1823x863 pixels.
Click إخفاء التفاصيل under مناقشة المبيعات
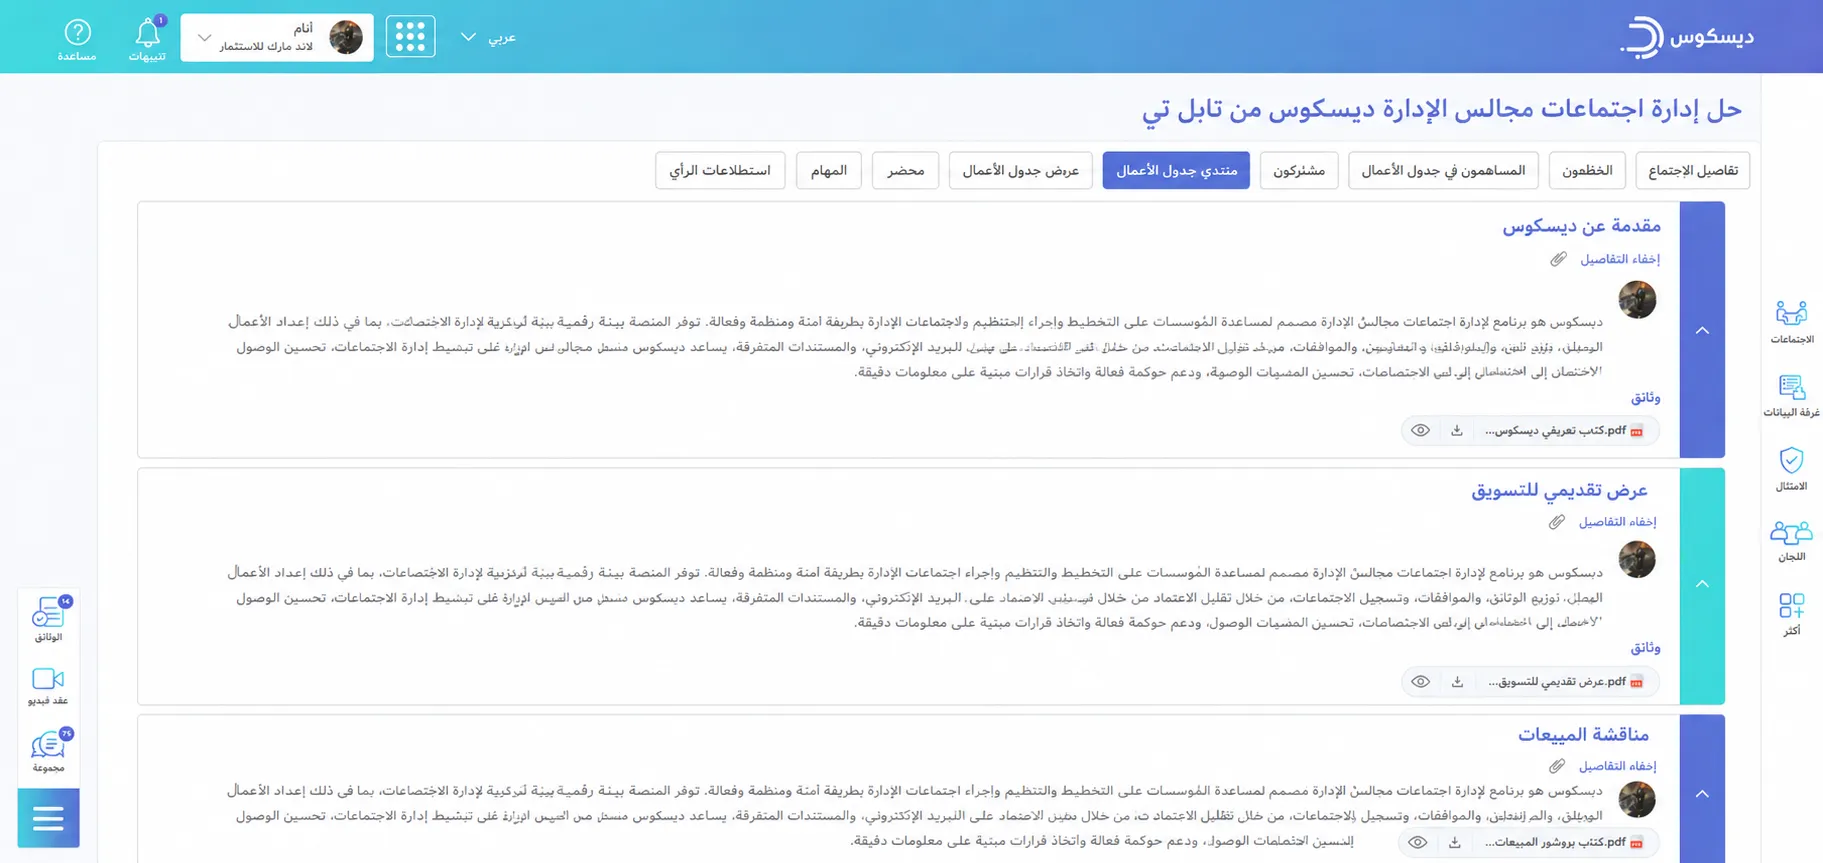tap(1617, 766)
